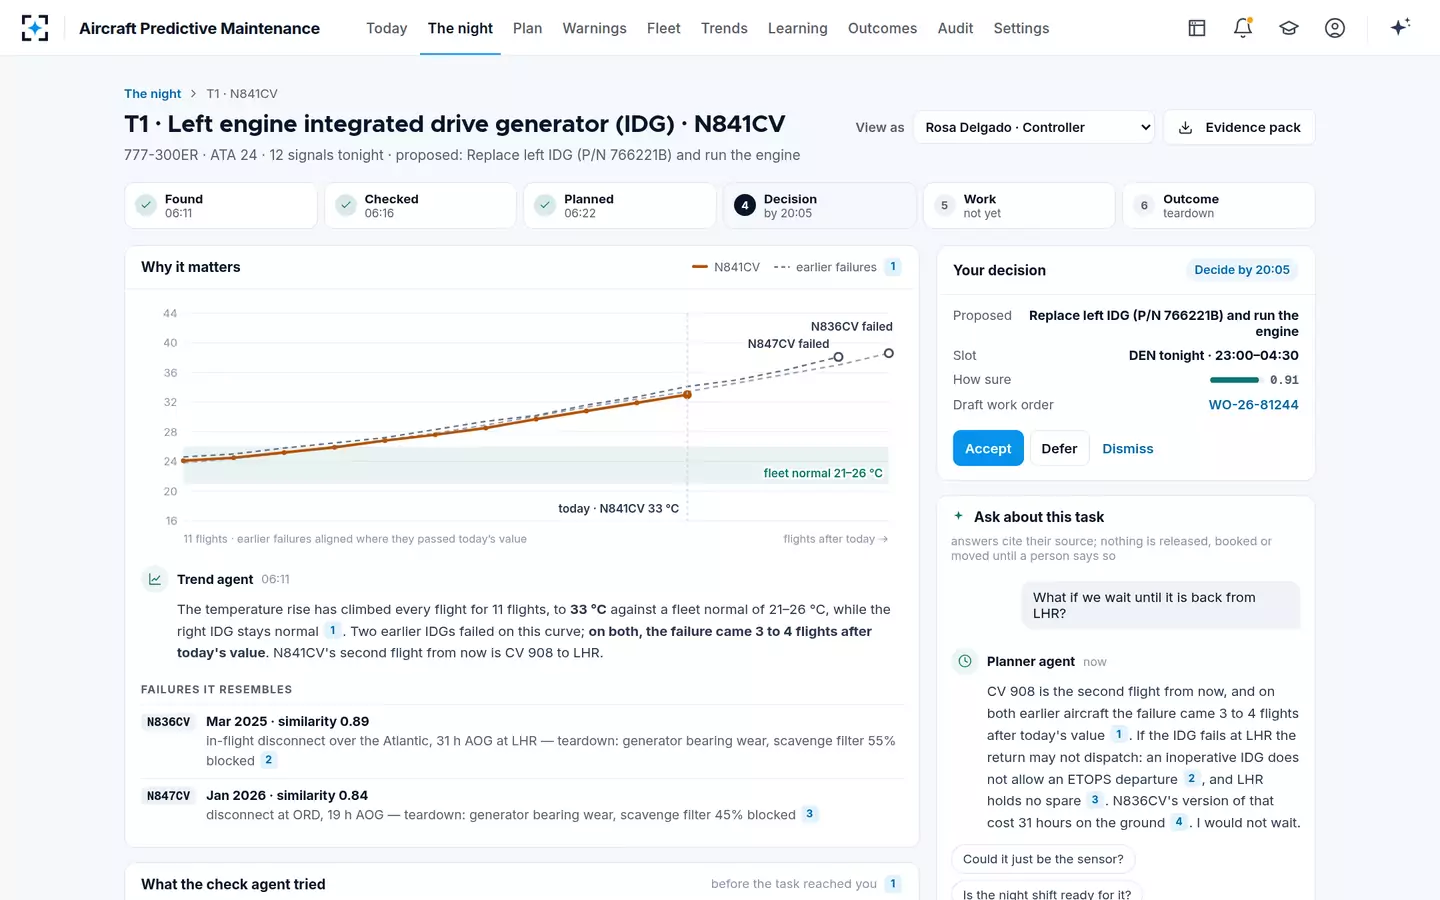Click sparkle icon beside Ask about this task

(x=958, y=516)
